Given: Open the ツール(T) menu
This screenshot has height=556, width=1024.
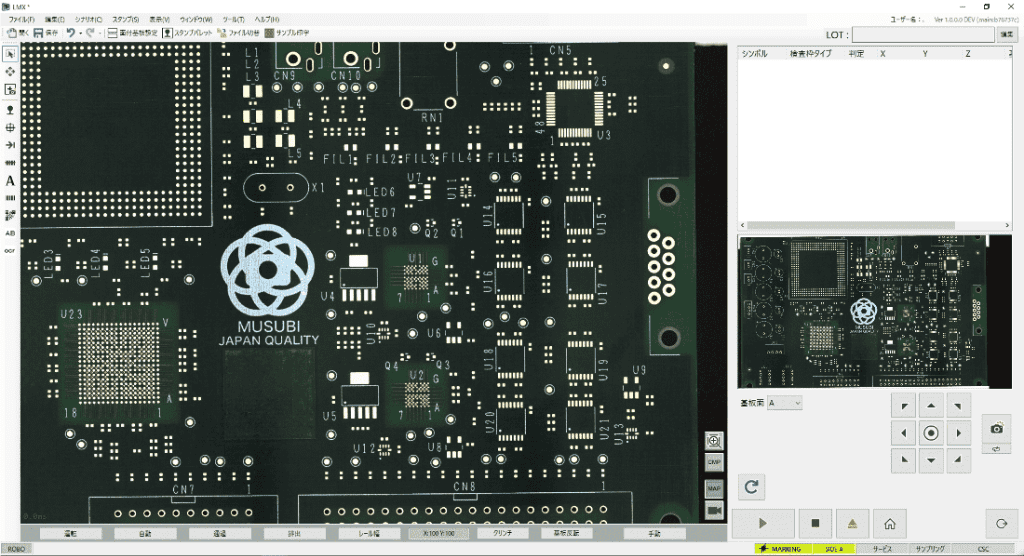Looking at the screenshot, I should pyautogui.click(x=233, y=19).
